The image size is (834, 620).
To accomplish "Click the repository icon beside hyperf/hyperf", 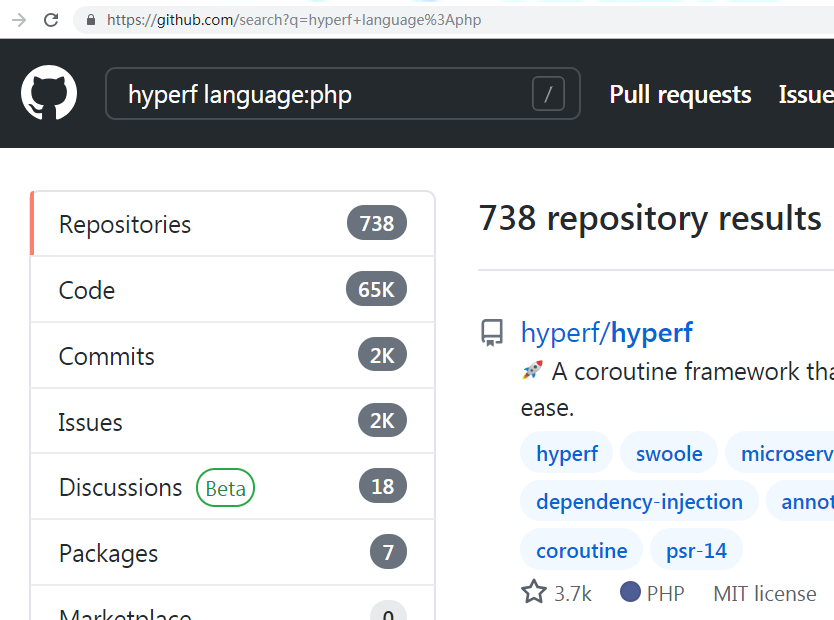I will [492, 333].
